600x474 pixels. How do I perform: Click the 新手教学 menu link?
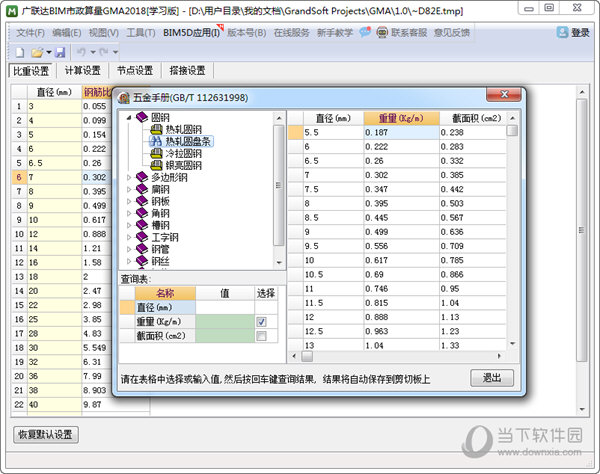[335, 33]
